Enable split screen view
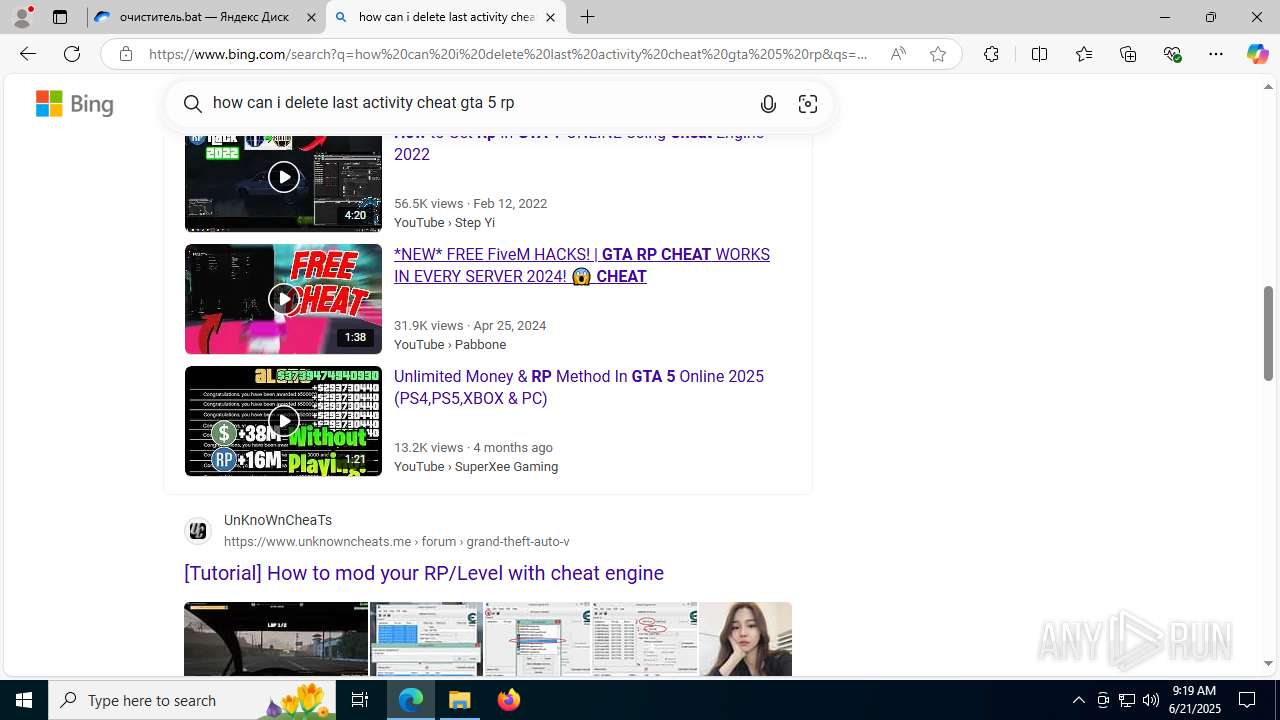Image resolution: width=1280 pixels, height=720 pixels. (x=1039, y=54)
